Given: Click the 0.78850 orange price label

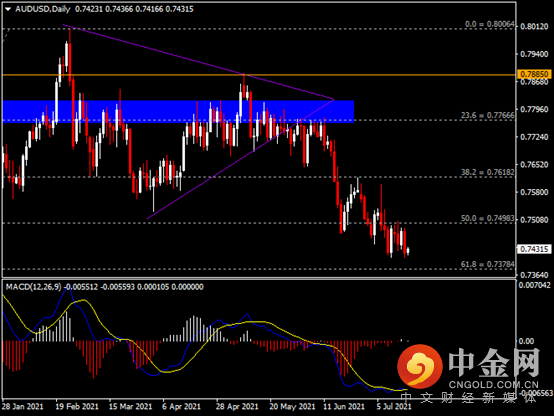Looking at the screenshot, I should [534, 74].
